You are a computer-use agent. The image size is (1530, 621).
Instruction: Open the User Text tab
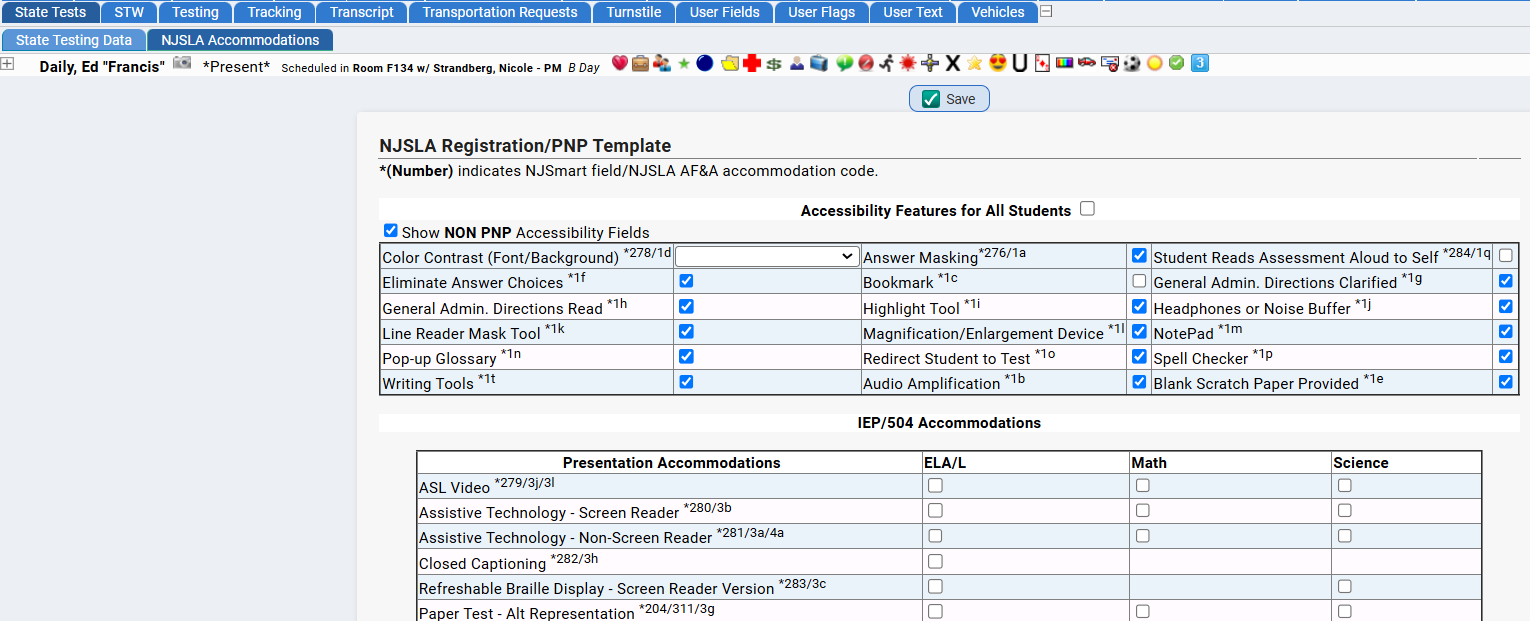pyautogui.click(x=913, y=12)
